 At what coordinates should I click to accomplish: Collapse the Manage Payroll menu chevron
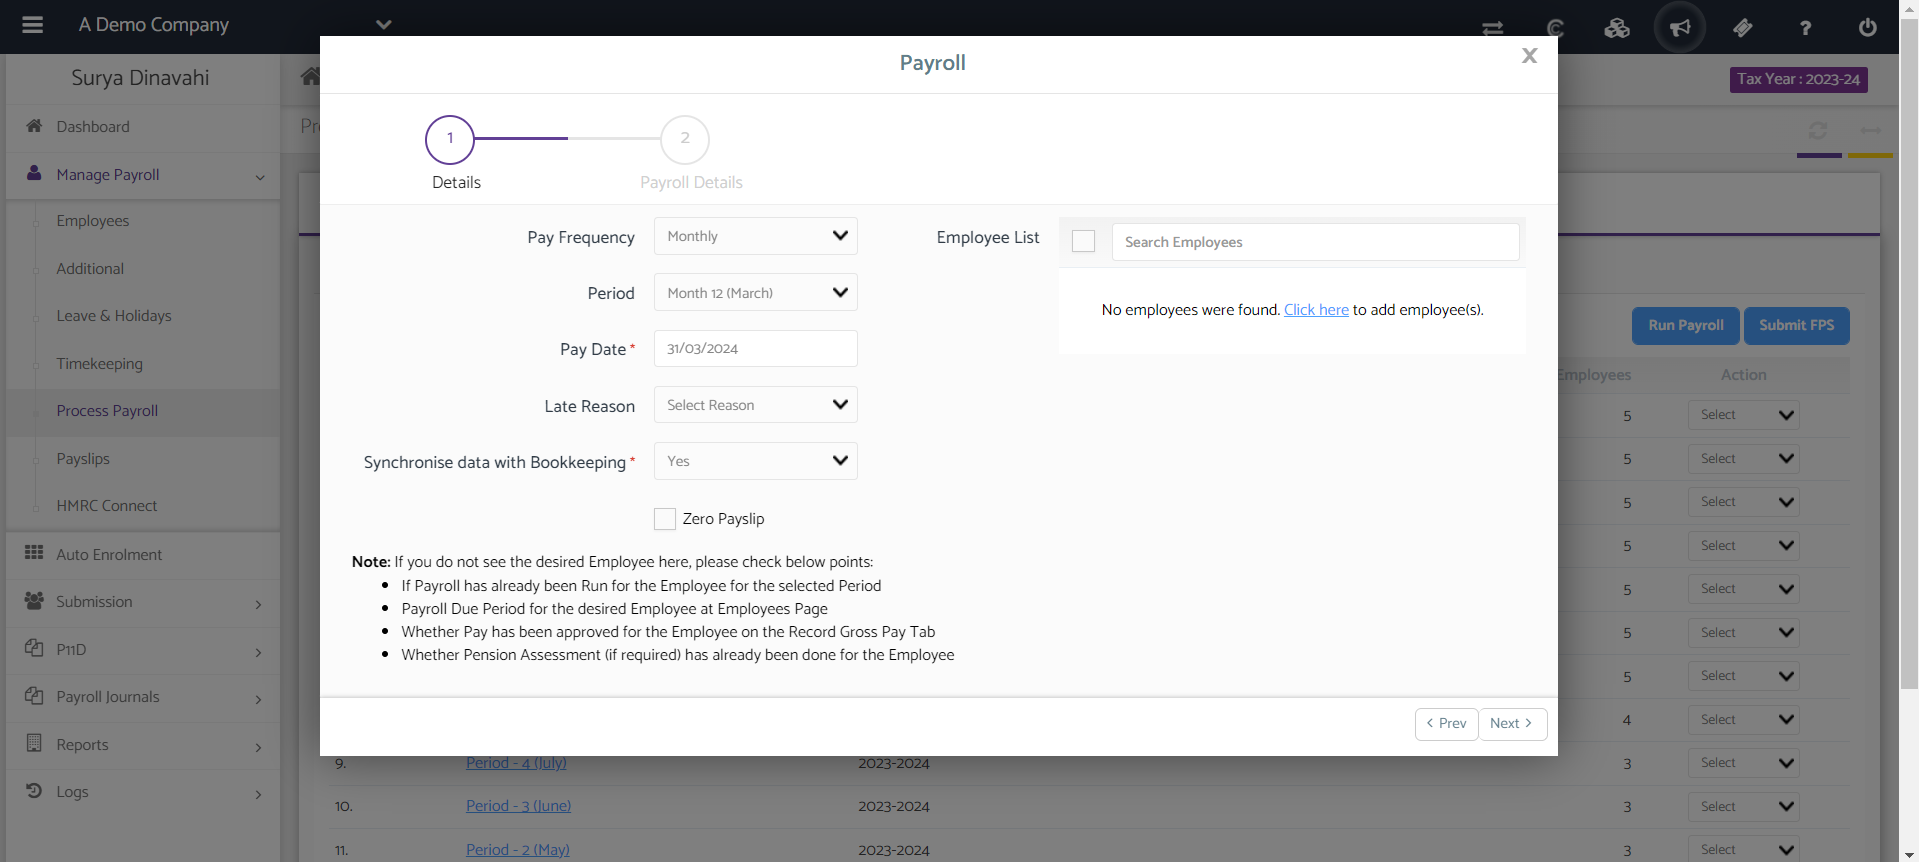click(260, 177)
